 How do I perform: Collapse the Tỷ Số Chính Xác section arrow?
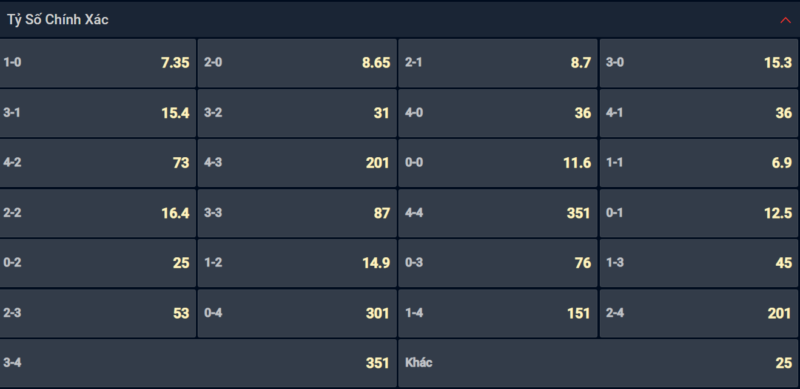pos(785,20)
